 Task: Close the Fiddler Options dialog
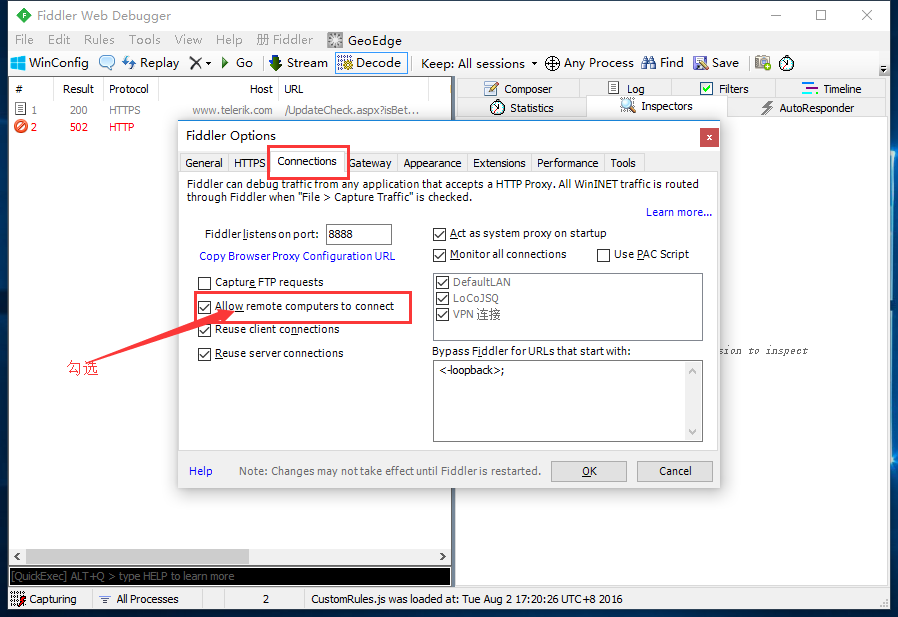coord(709,137)
